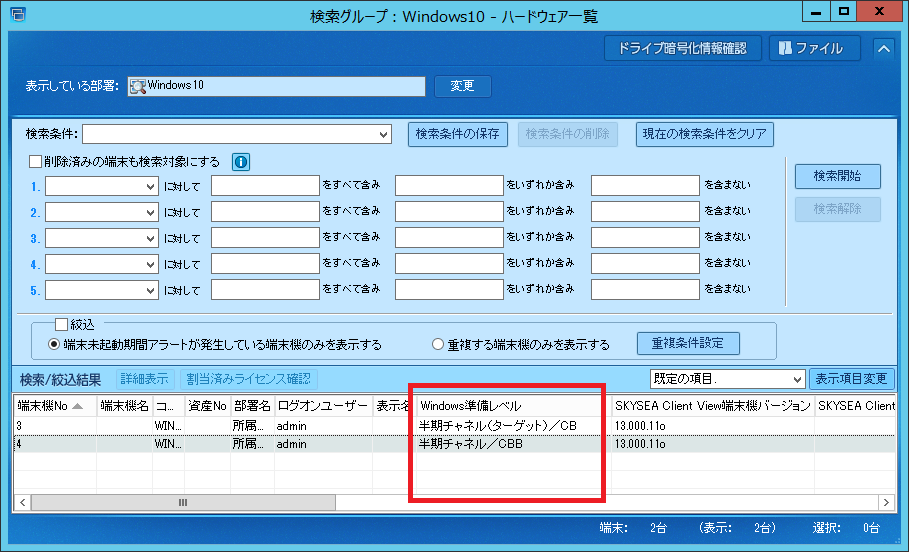Click row 1 を含まない input field
Screen dimensions: 909x552
(x=645, y=186)
